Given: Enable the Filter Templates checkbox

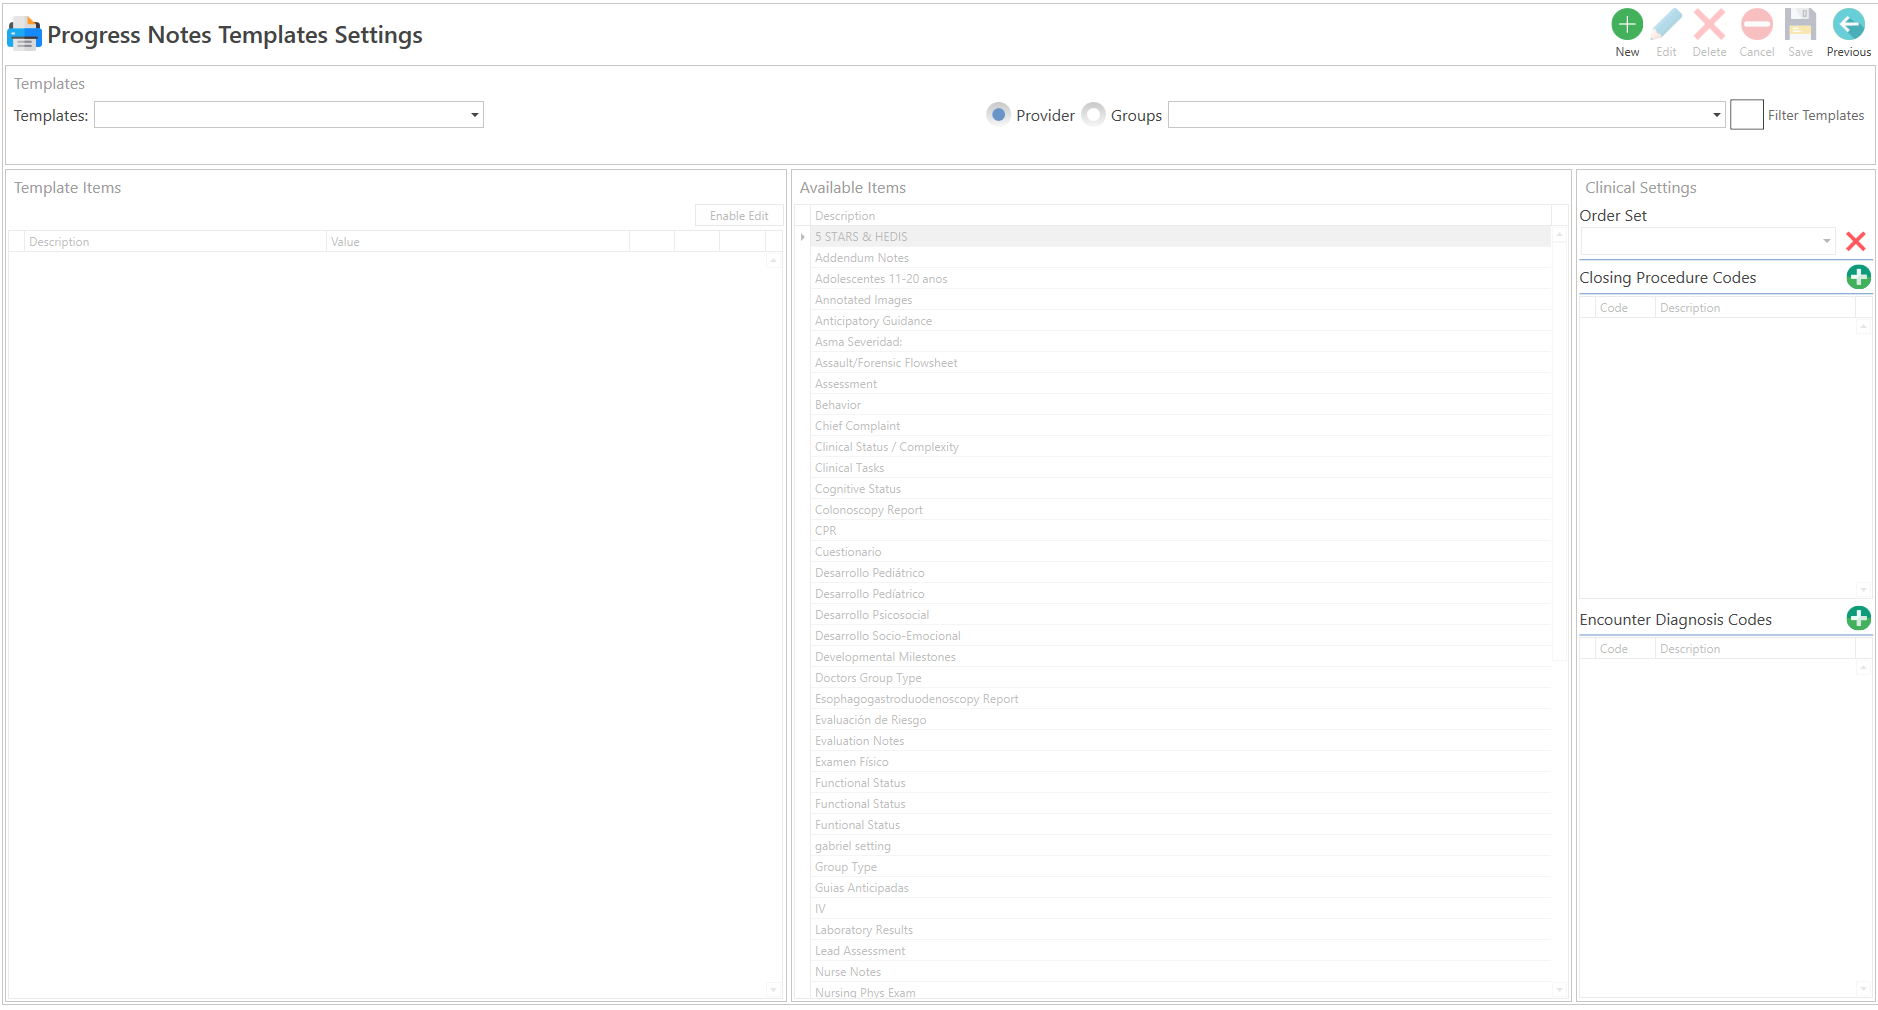Looking at the screenshot, I should (x=1746, y=114).
